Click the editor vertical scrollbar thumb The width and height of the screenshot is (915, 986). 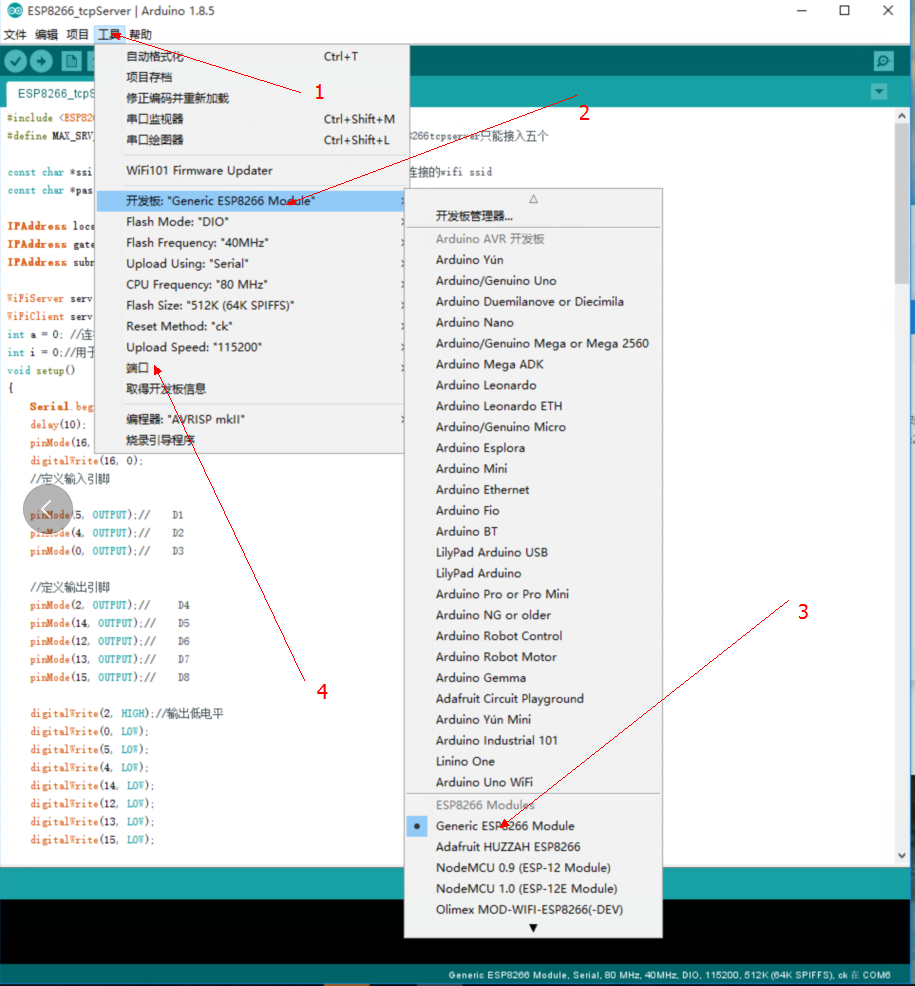[902, 202]
